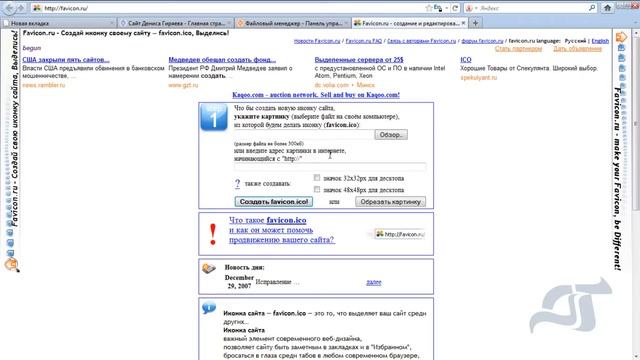Bookmark page with the star icon
This screenshot has width=640, height=360.
pos(429,8)
